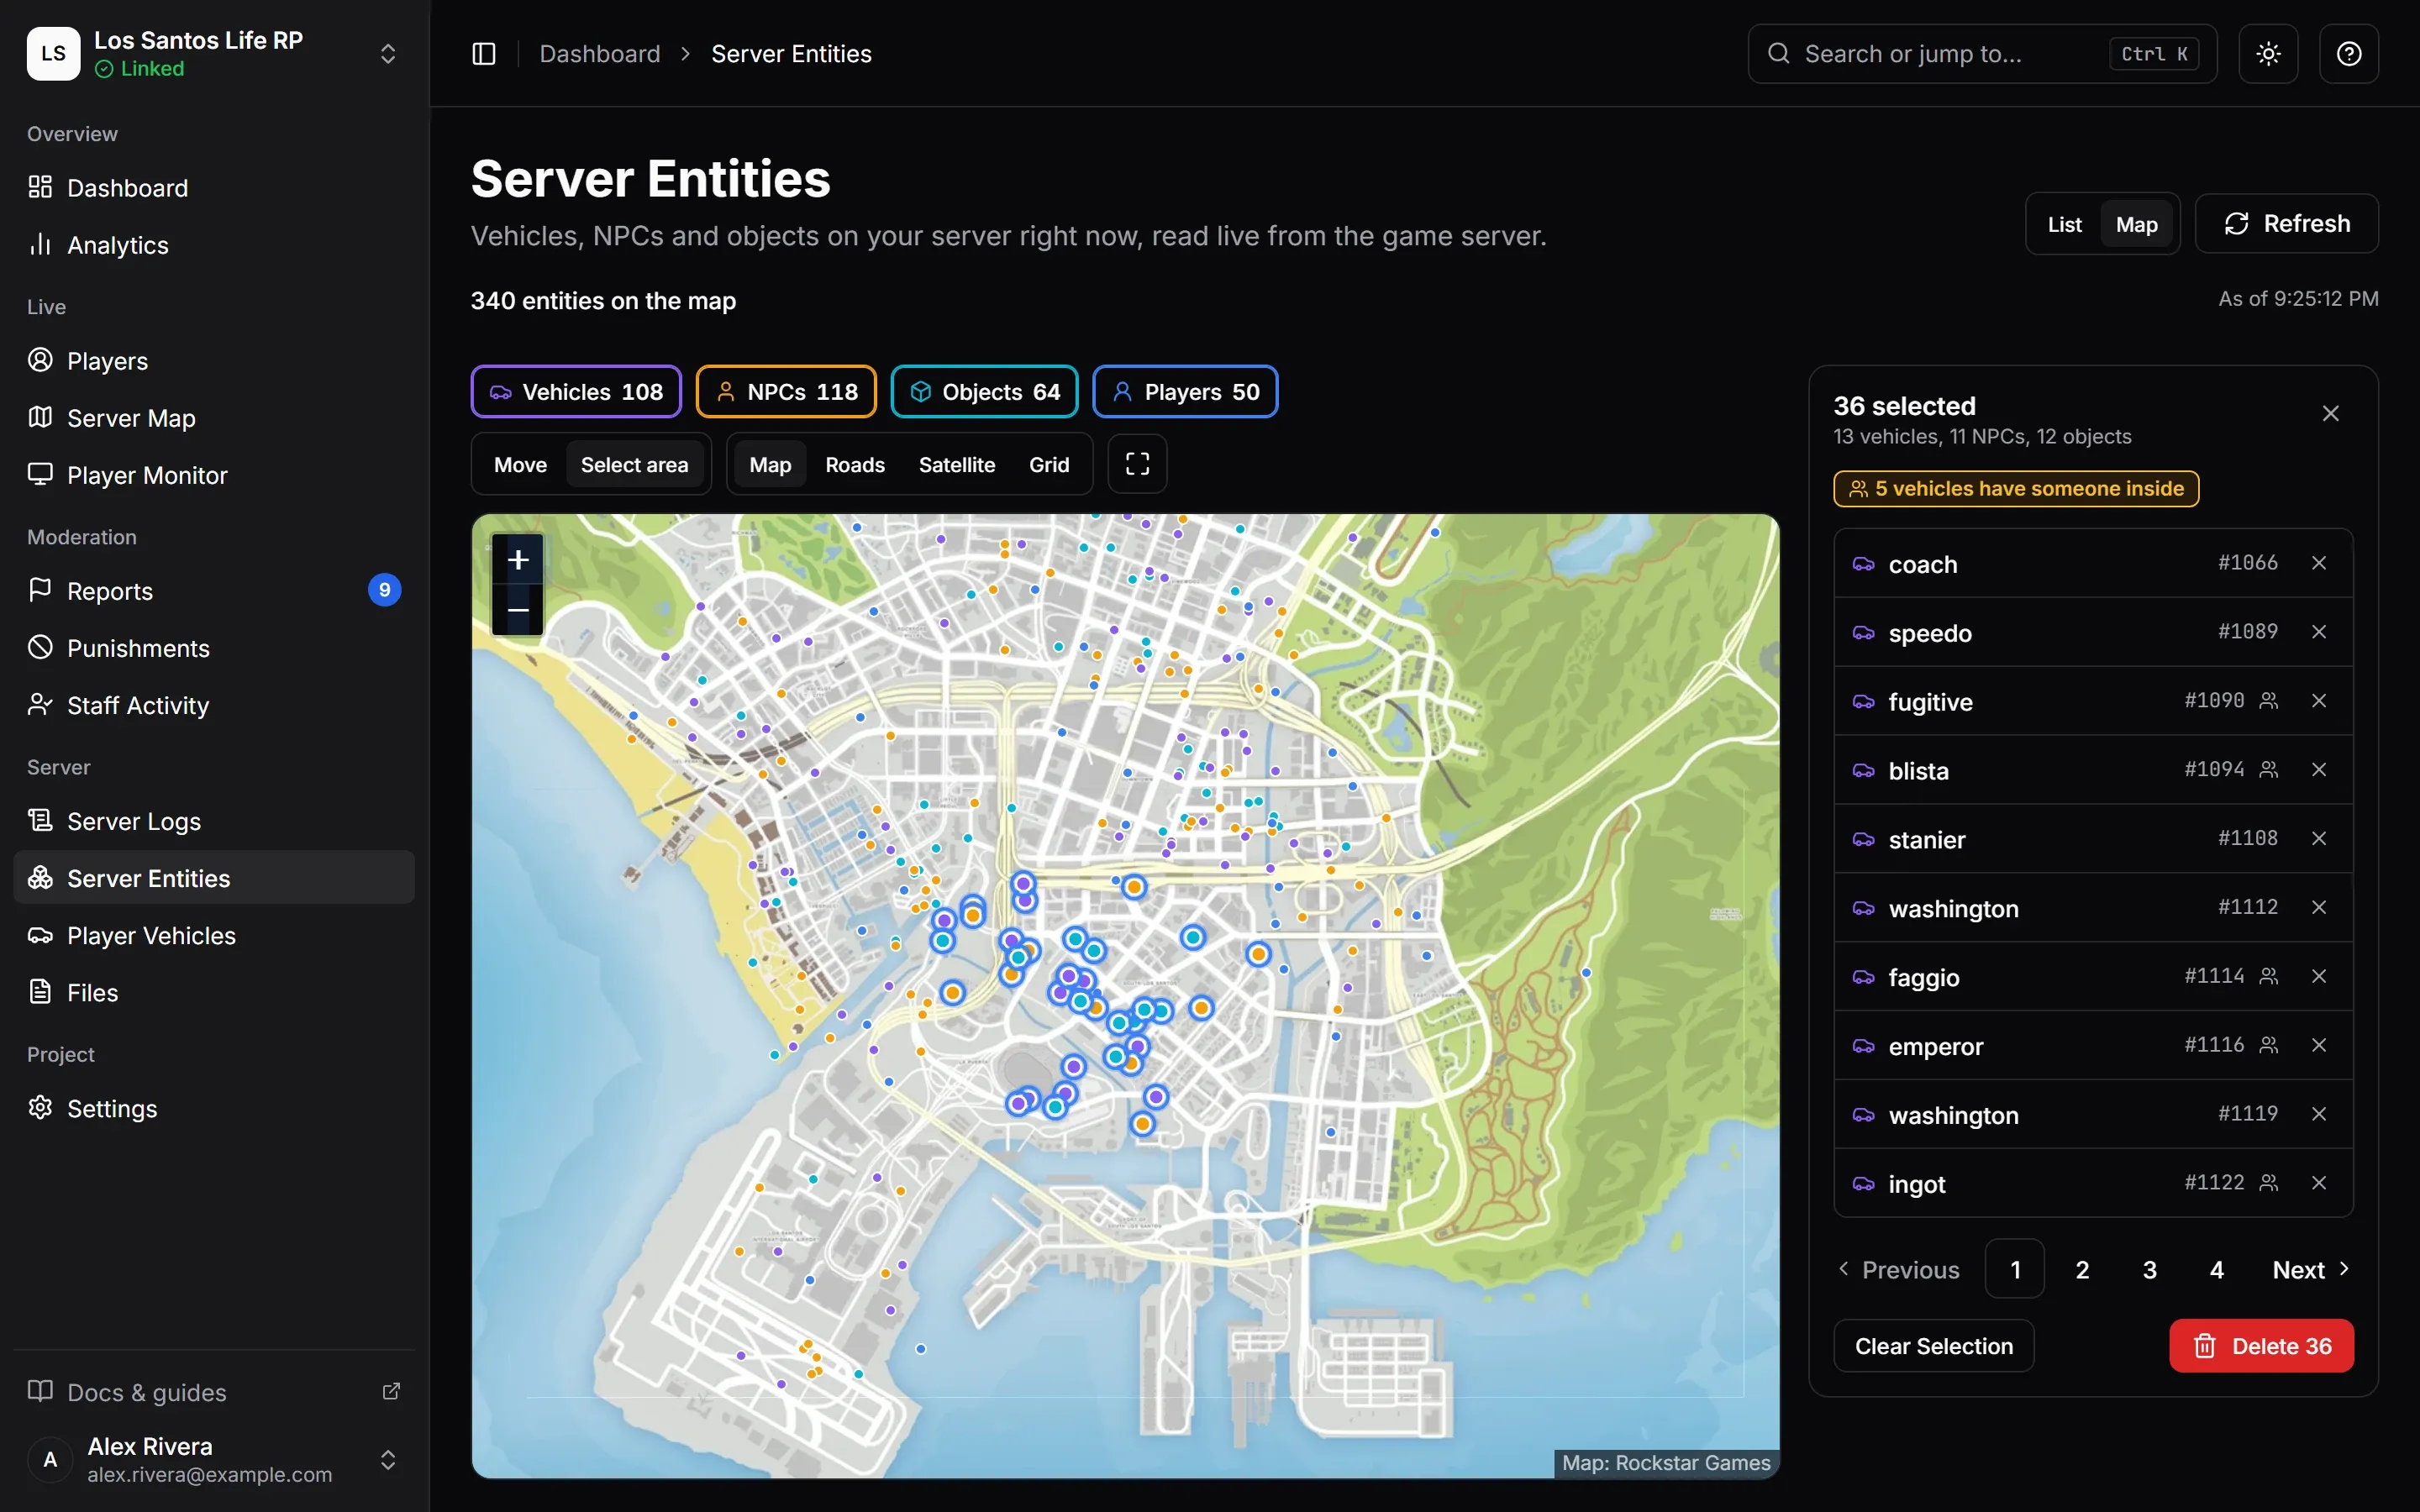Open page 3 of selection list
Image resolution: width=2420 pixels, height=1512 pixels.
(2149, 1270)
